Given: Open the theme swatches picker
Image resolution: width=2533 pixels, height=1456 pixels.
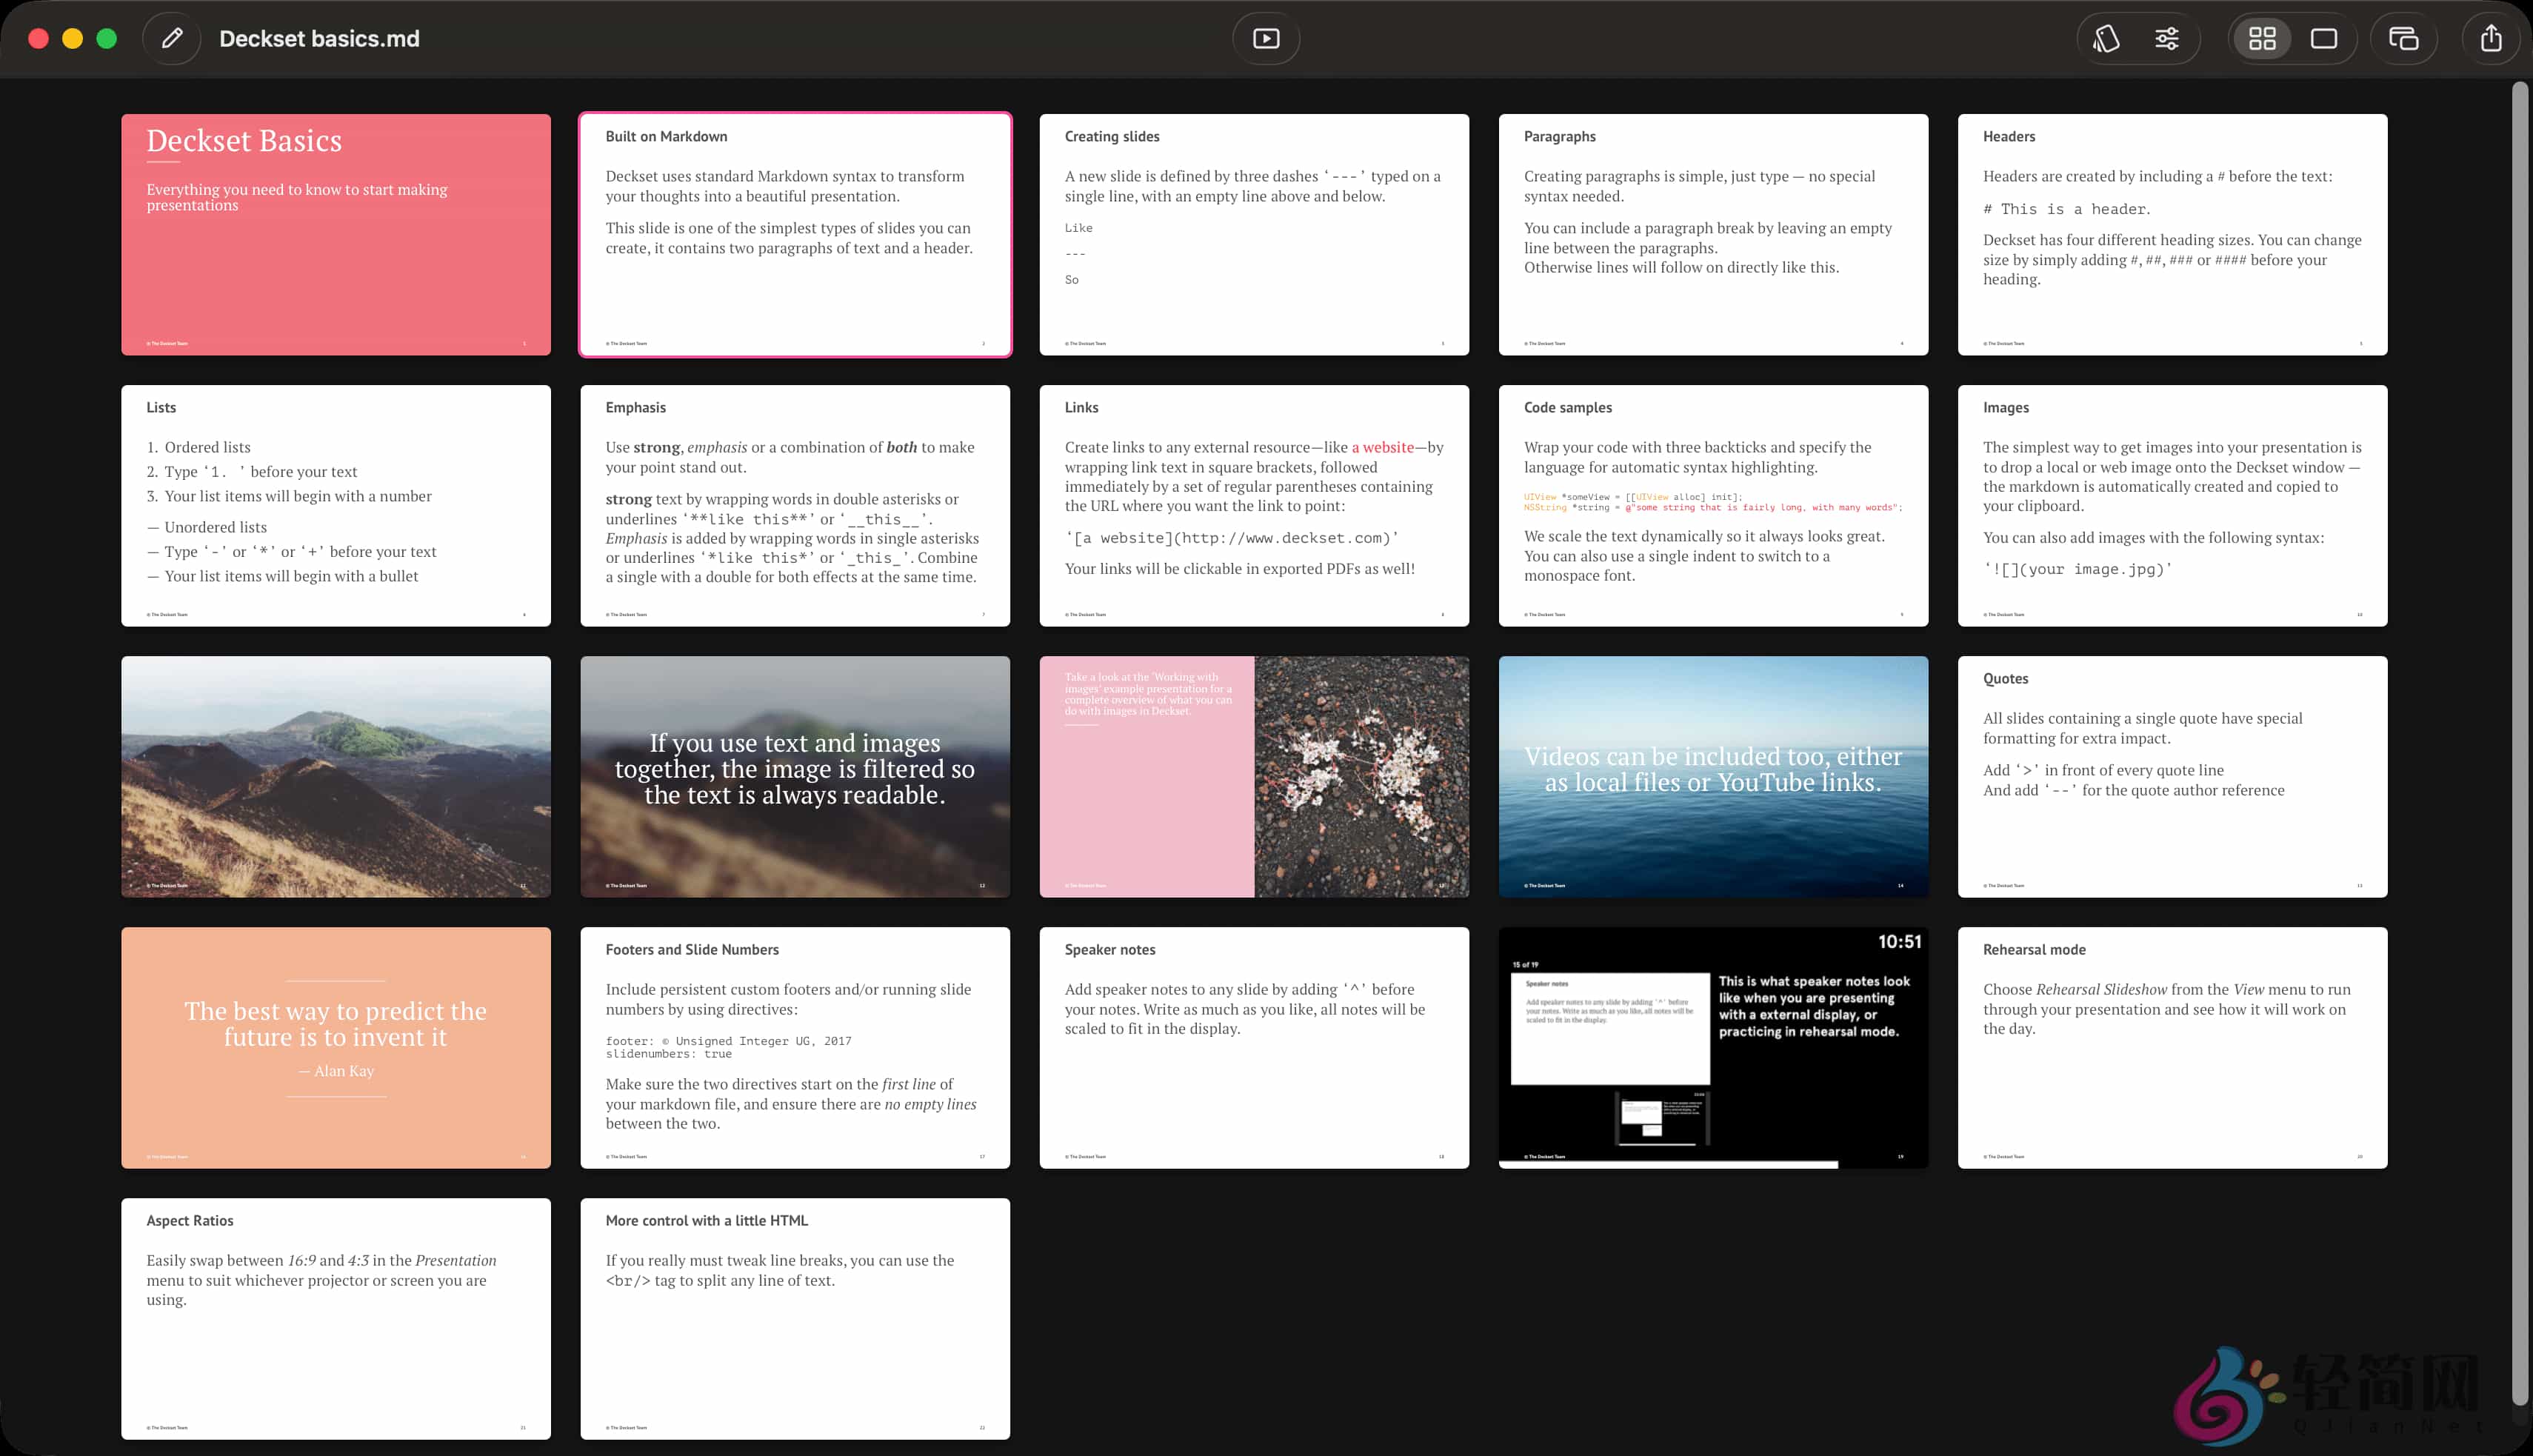Looking at the screenshot, I should point(2107,38).
